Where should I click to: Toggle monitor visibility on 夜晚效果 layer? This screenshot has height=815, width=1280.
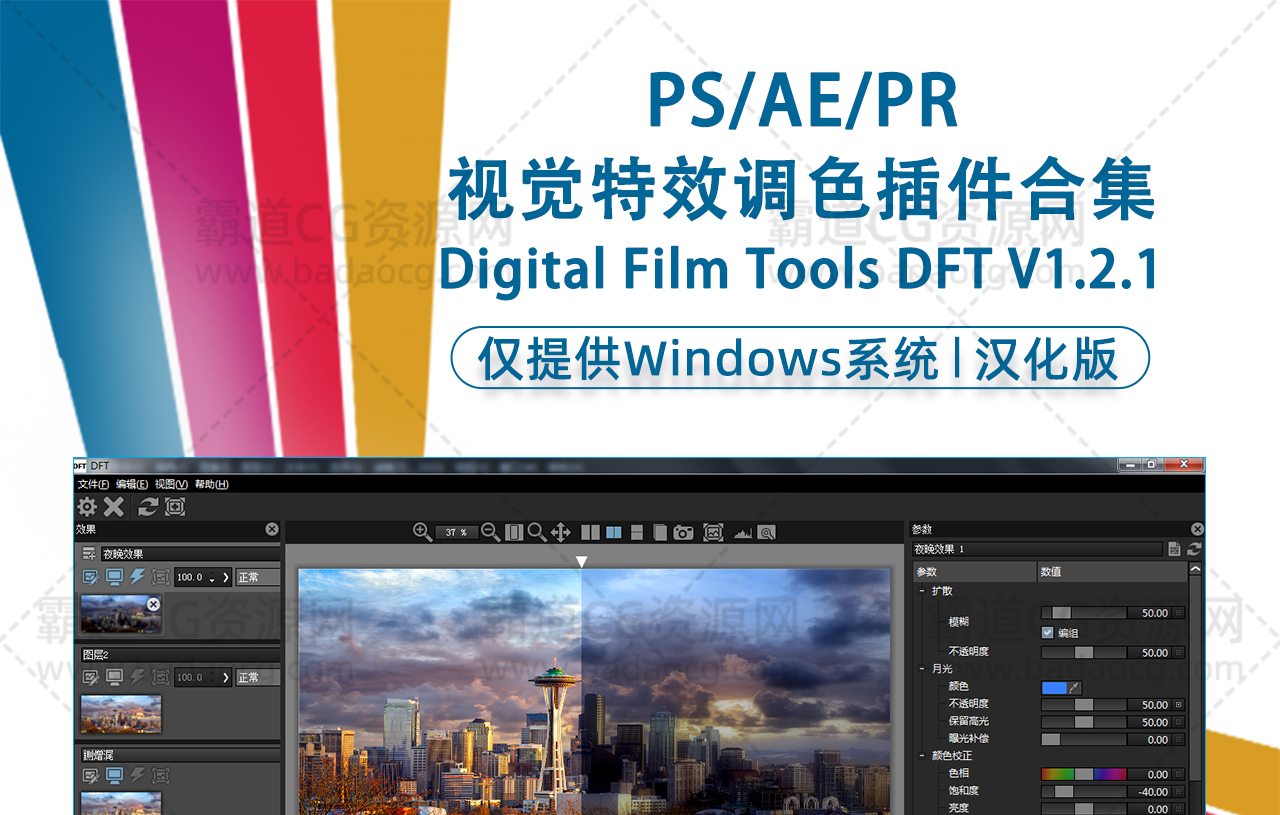pyautogui.click(x=114, y=577)
